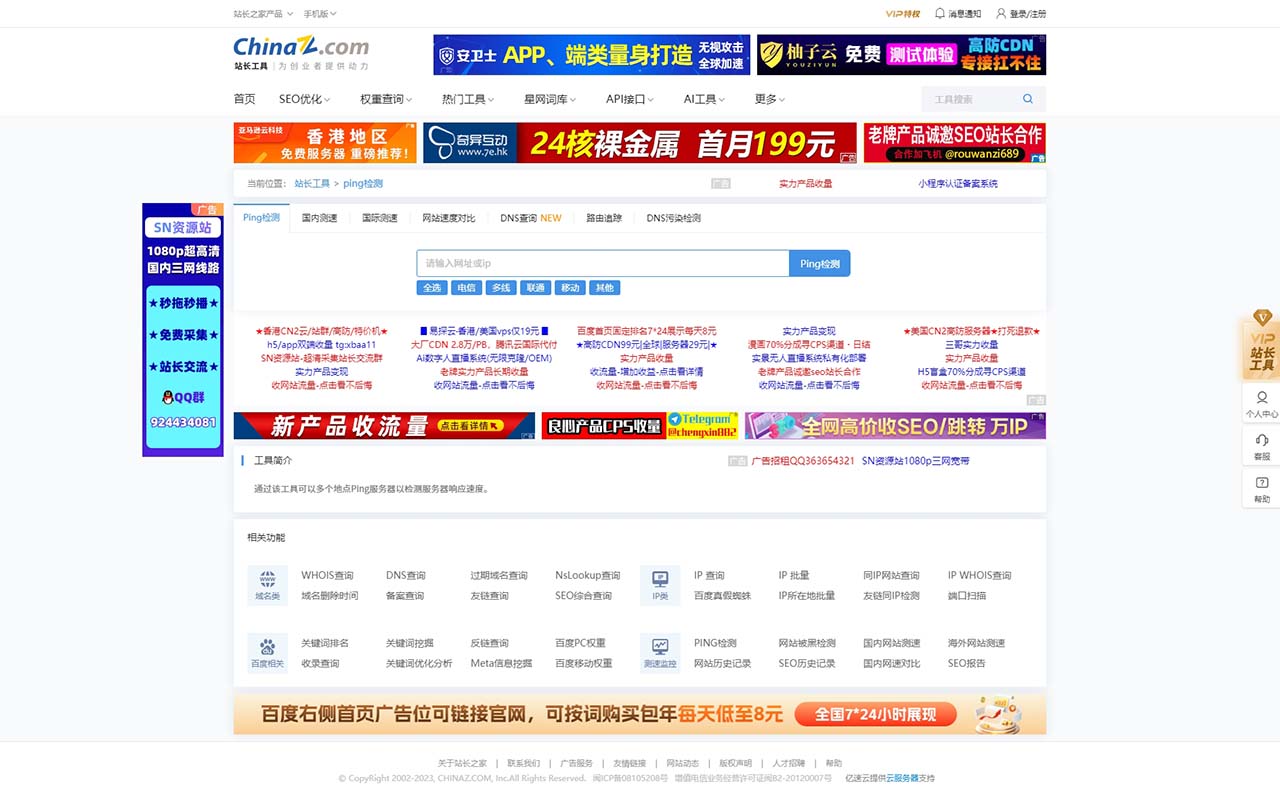Viewport: 1280px width, 796px height.
Task: Toggle the 全选 select-all option
Action: (431, 287)
